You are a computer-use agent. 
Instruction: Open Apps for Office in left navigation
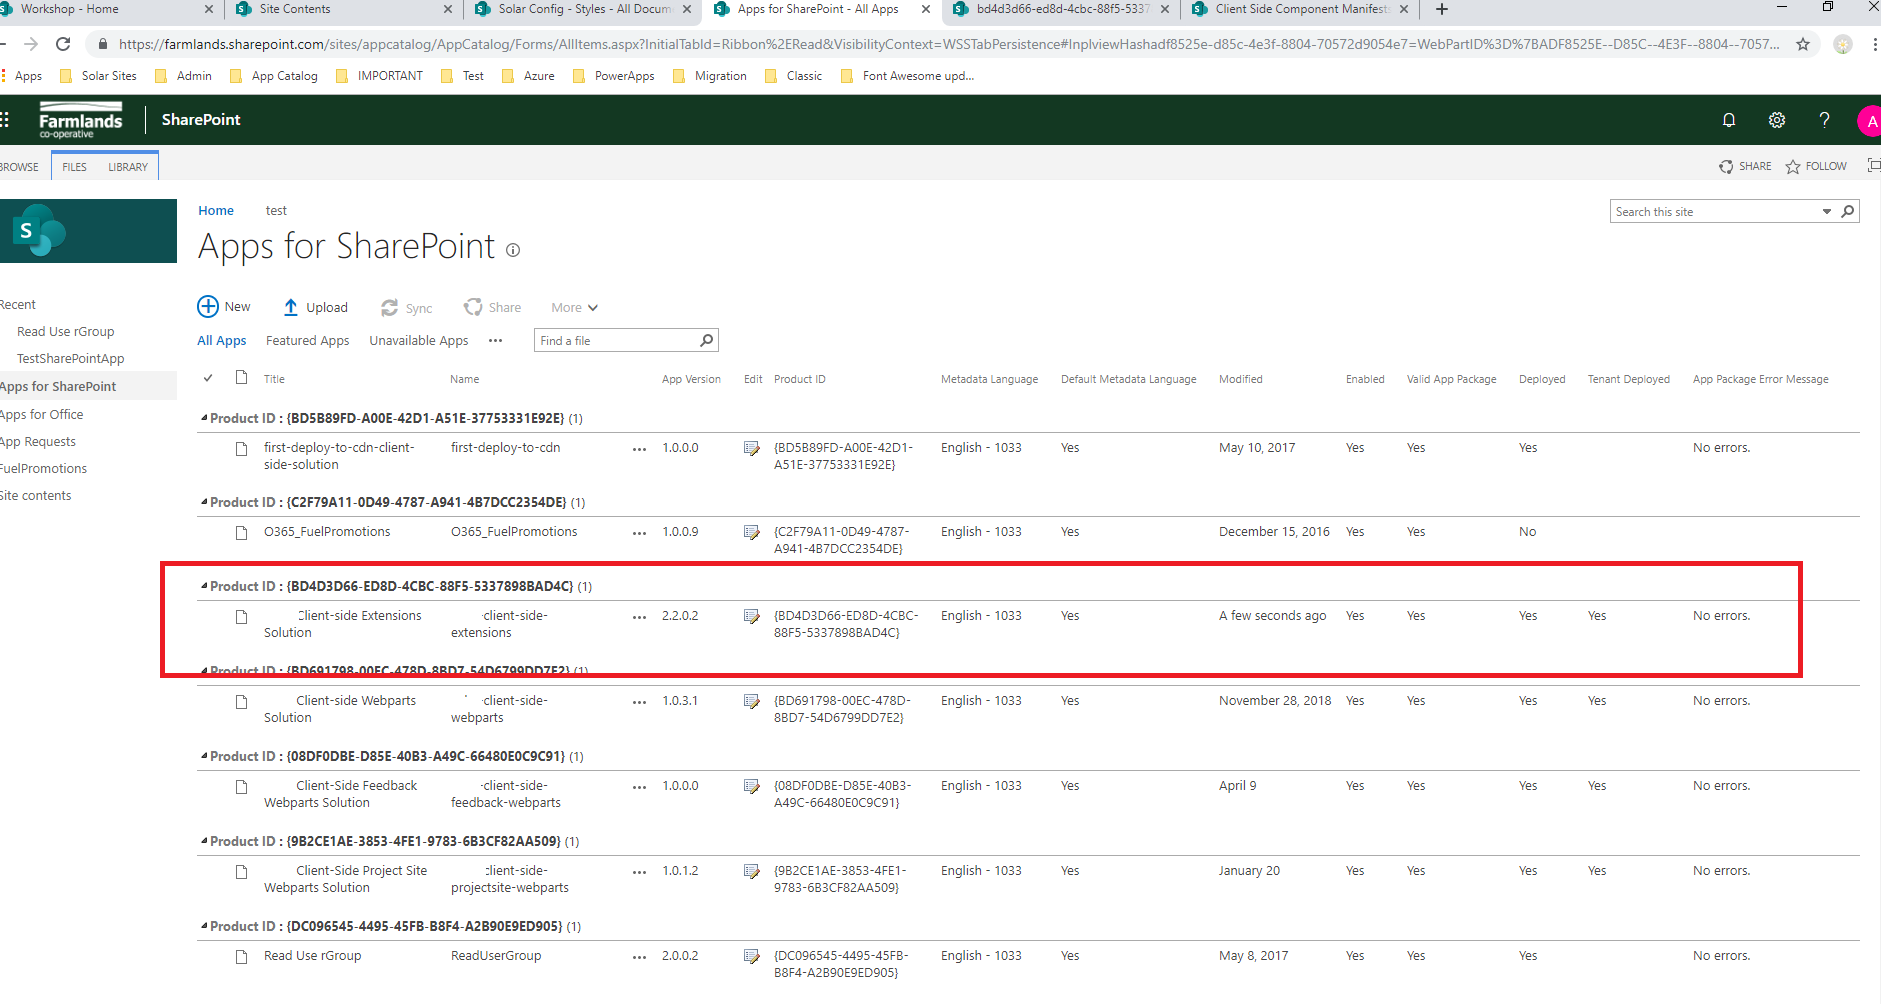click(42, 414)
